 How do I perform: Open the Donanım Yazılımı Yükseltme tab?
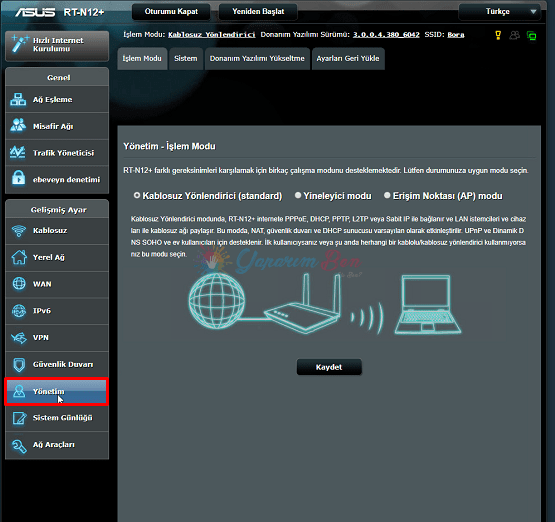click(x=257, y=58)
